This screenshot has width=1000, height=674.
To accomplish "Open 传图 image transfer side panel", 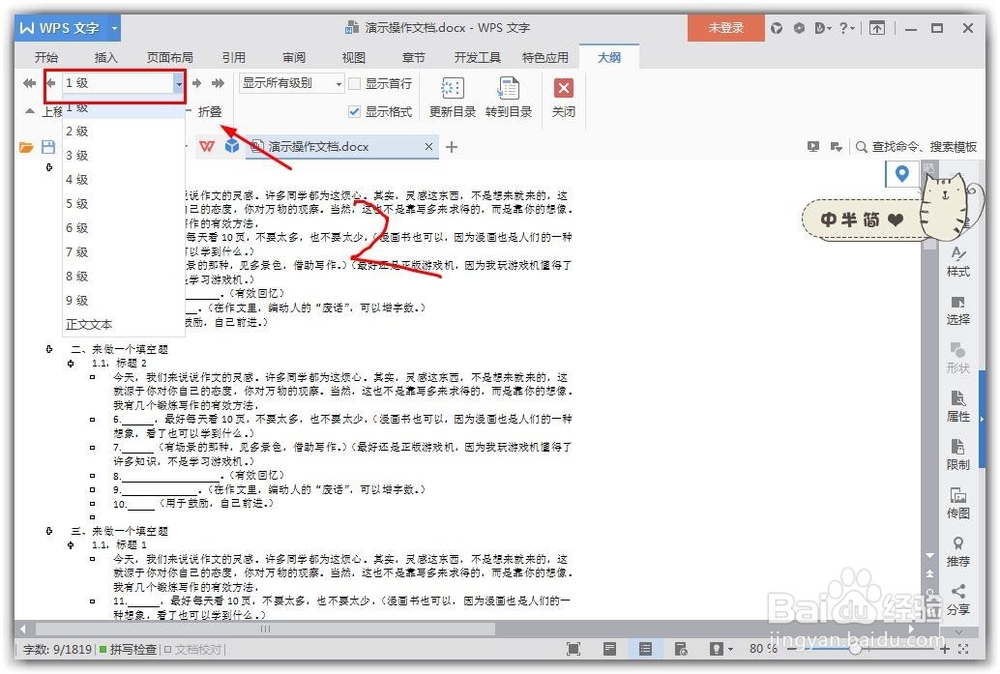I will pos(957,504).
